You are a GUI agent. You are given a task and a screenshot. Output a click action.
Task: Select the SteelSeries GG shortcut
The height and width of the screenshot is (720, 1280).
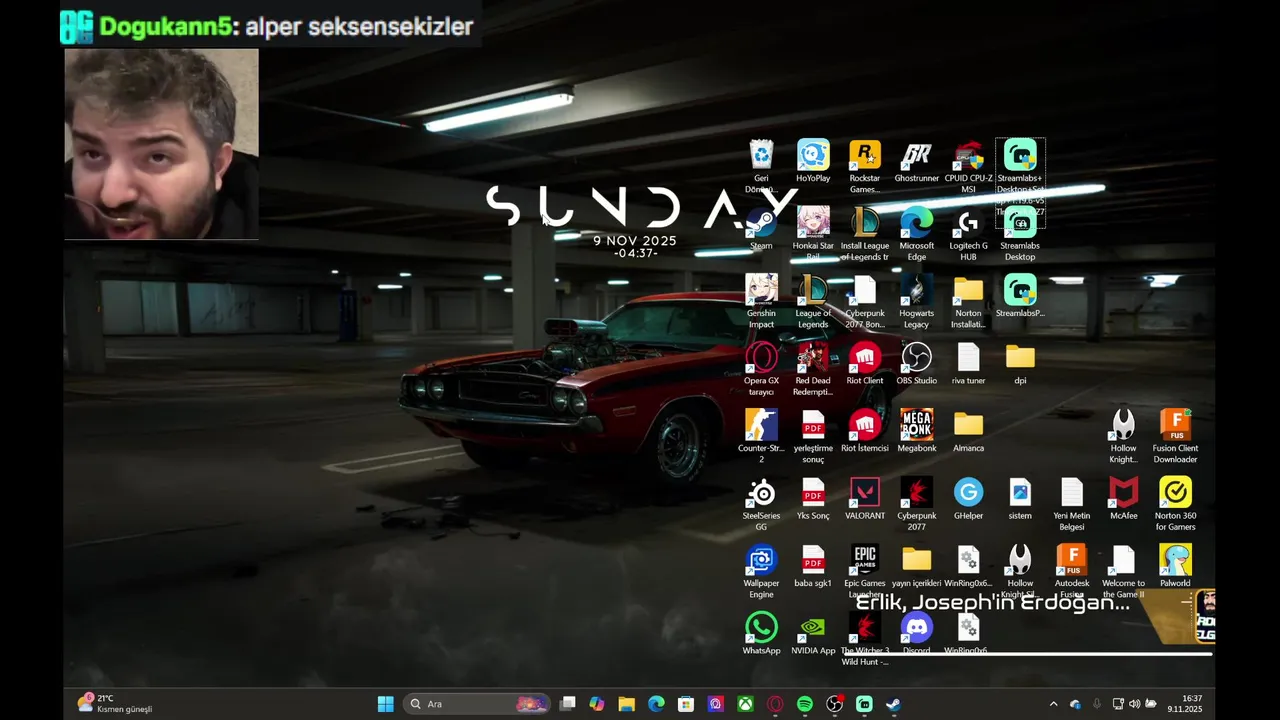click(x=761, y=504)
